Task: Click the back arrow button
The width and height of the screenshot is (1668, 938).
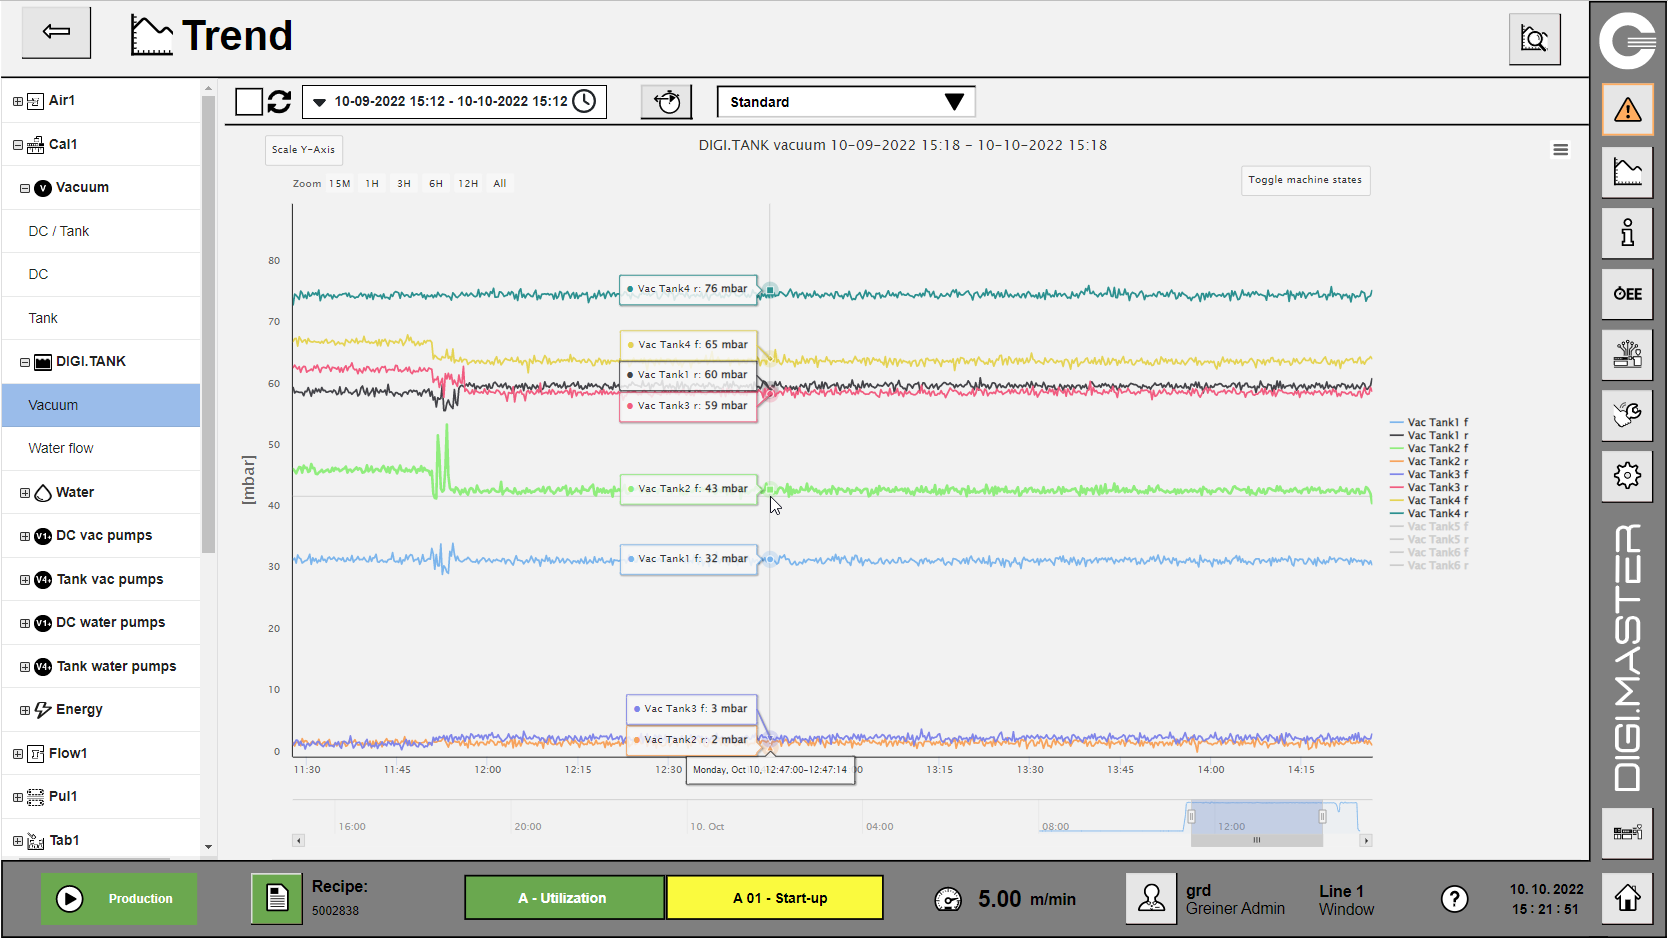Action: point(56,33)
